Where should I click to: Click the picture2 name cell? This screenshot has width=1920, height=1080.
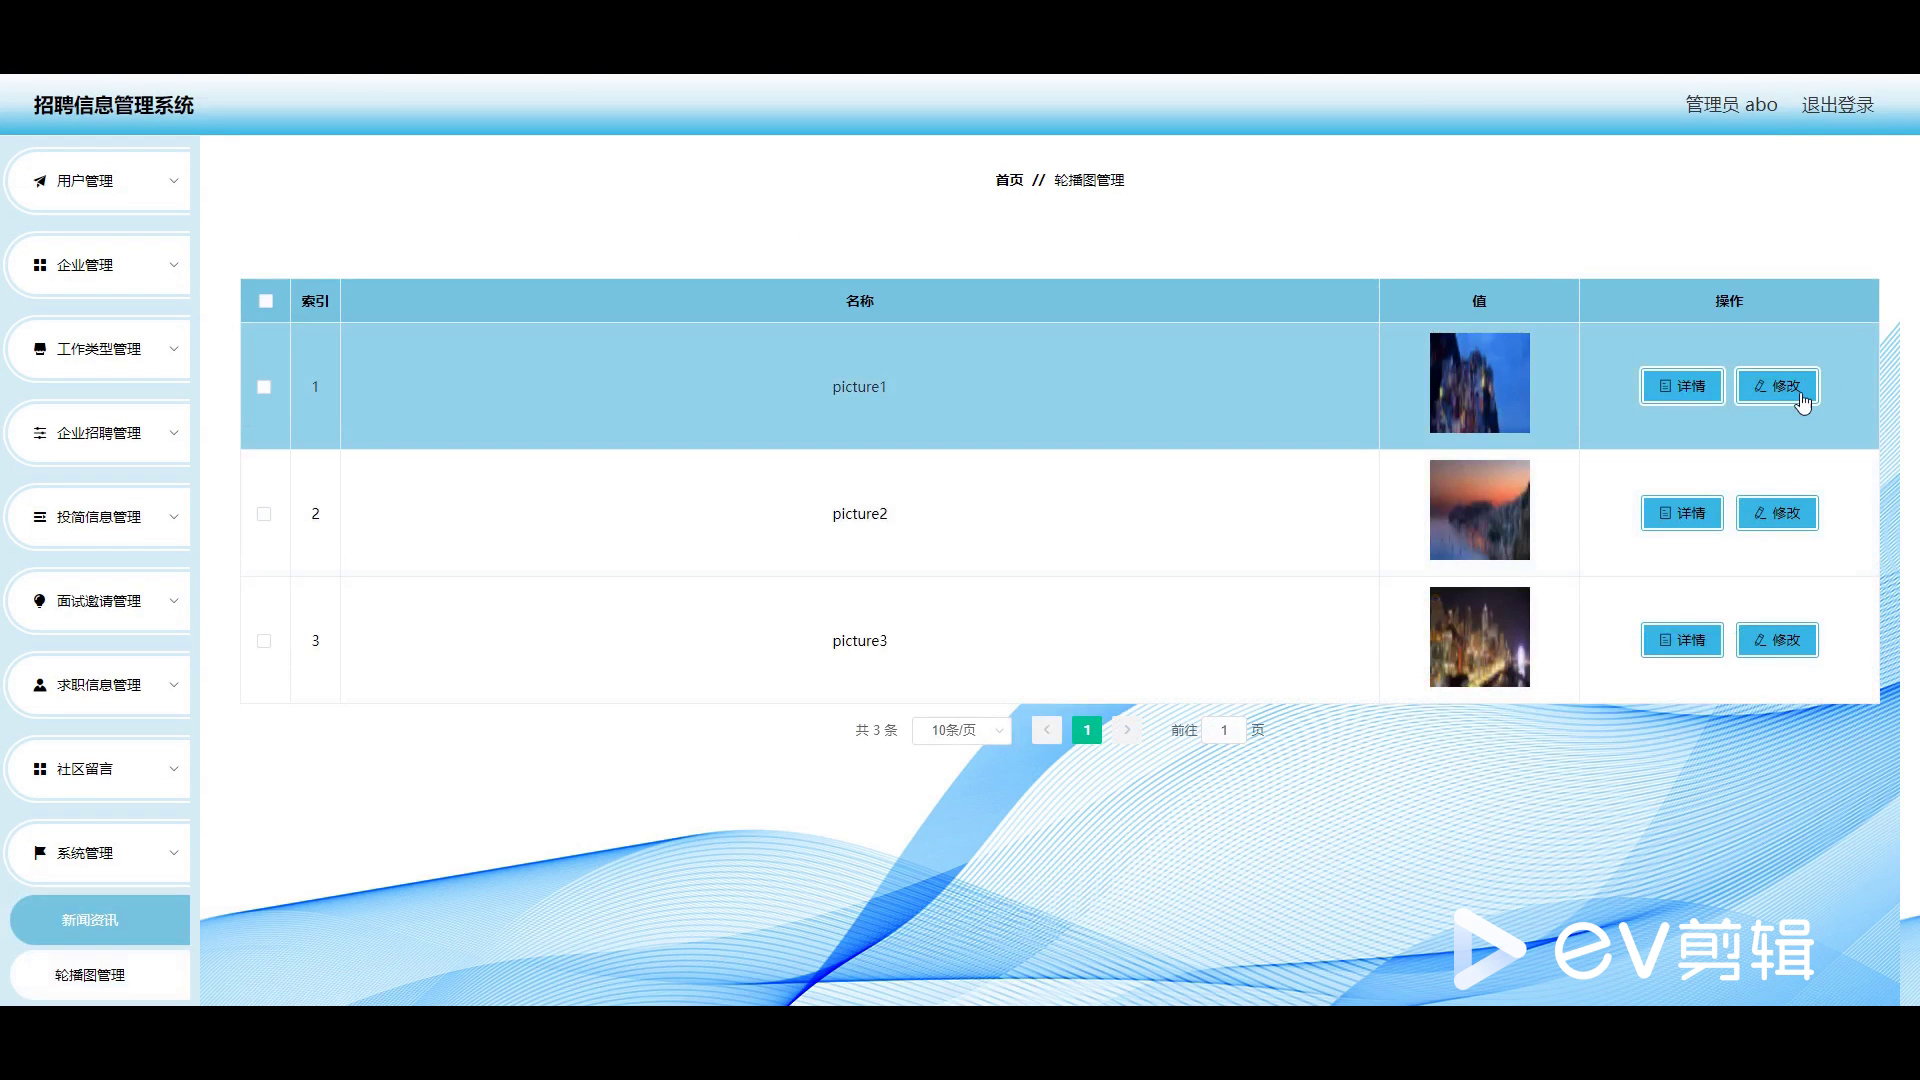[860, 514]
